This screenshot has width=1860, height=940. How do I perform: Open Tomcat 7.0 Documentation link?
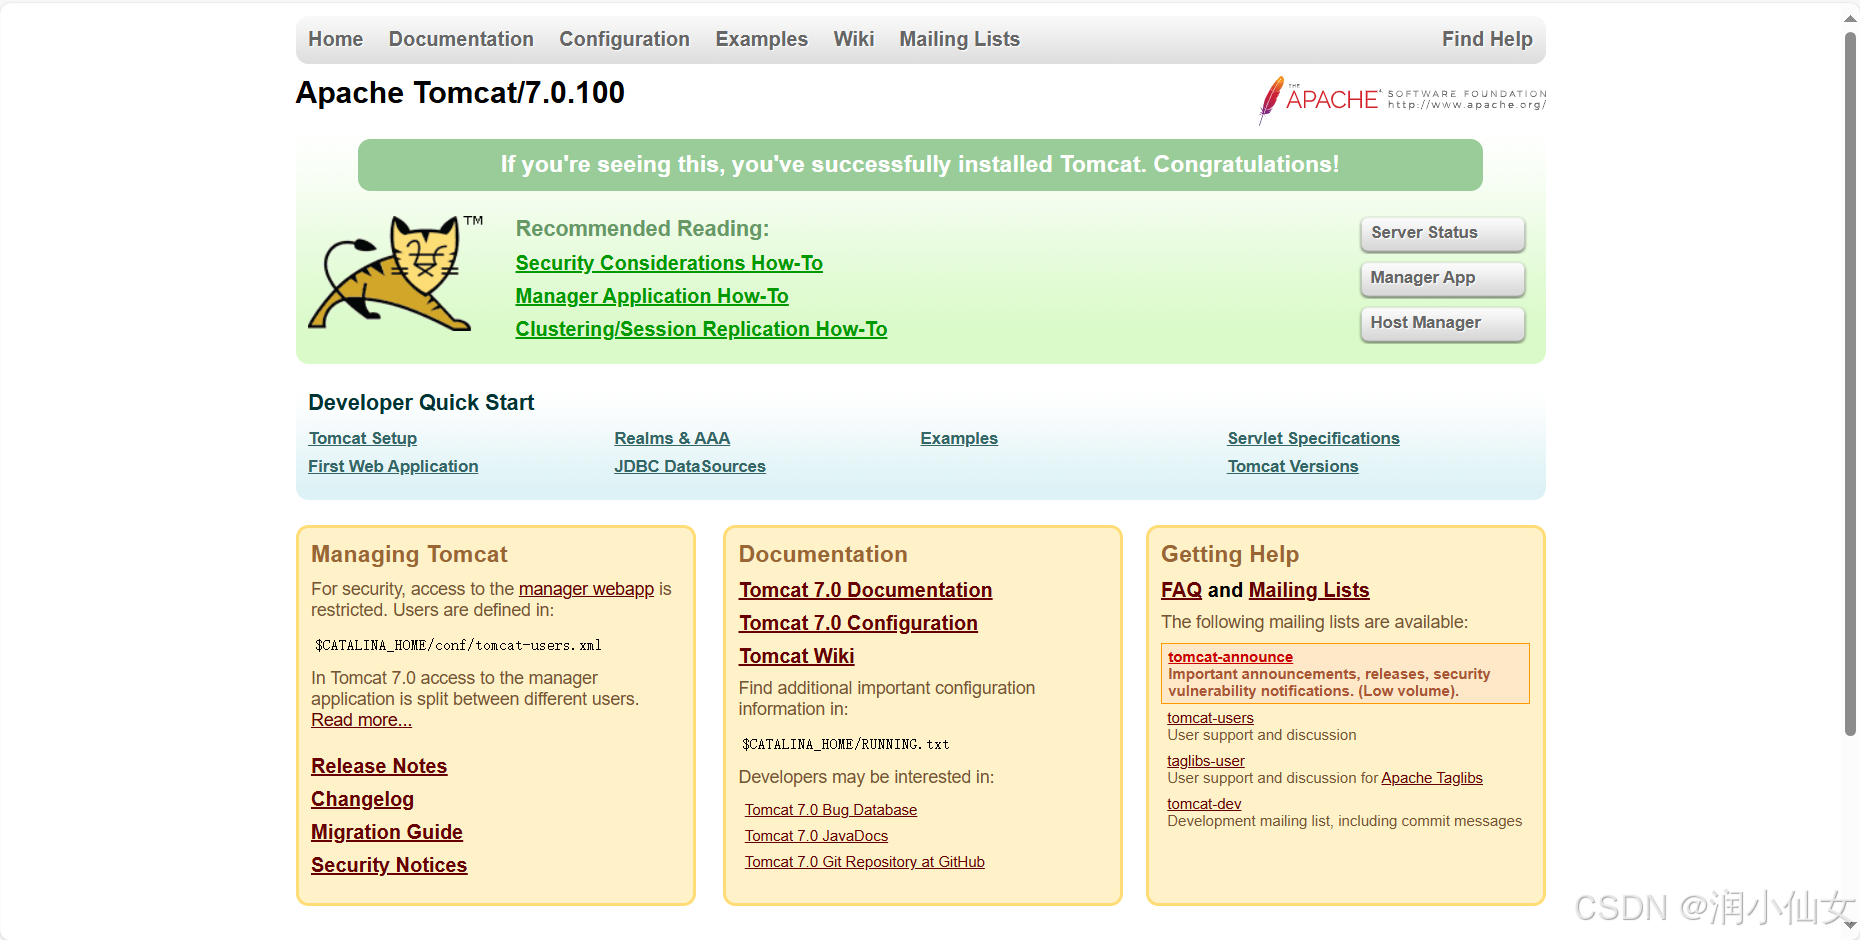click(x=865, y=590)
